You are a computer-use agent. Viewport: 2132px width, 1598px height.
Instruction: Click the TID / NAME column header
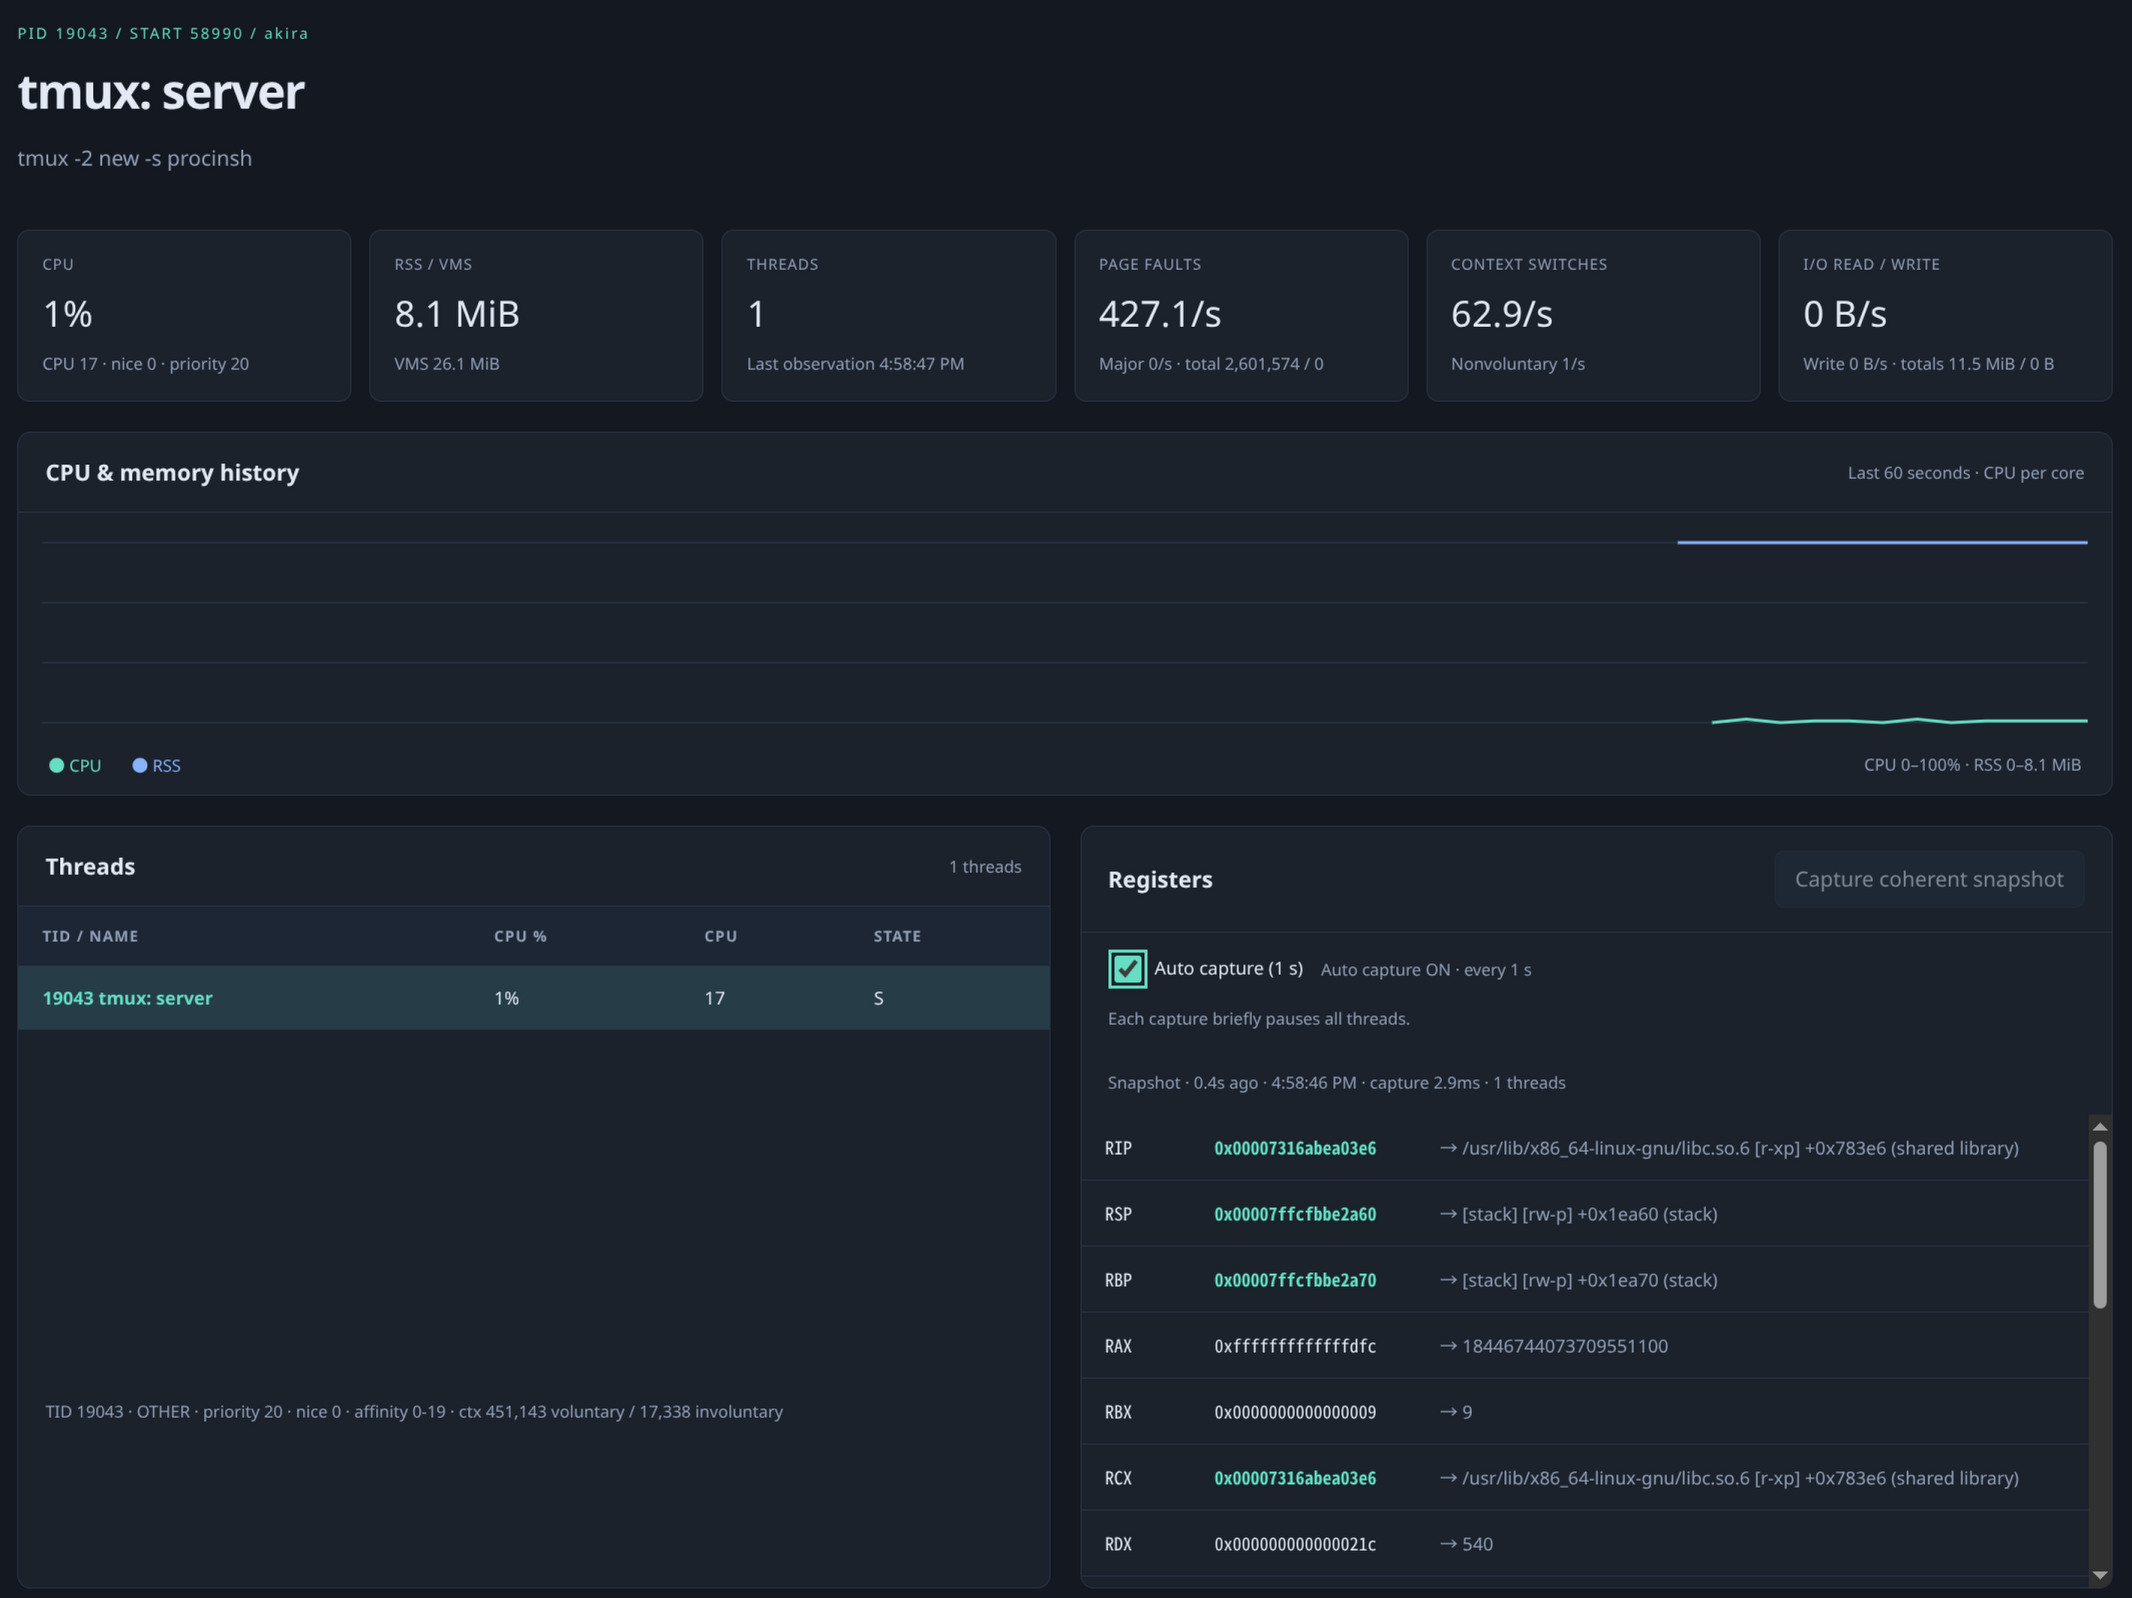click(90, 936)
